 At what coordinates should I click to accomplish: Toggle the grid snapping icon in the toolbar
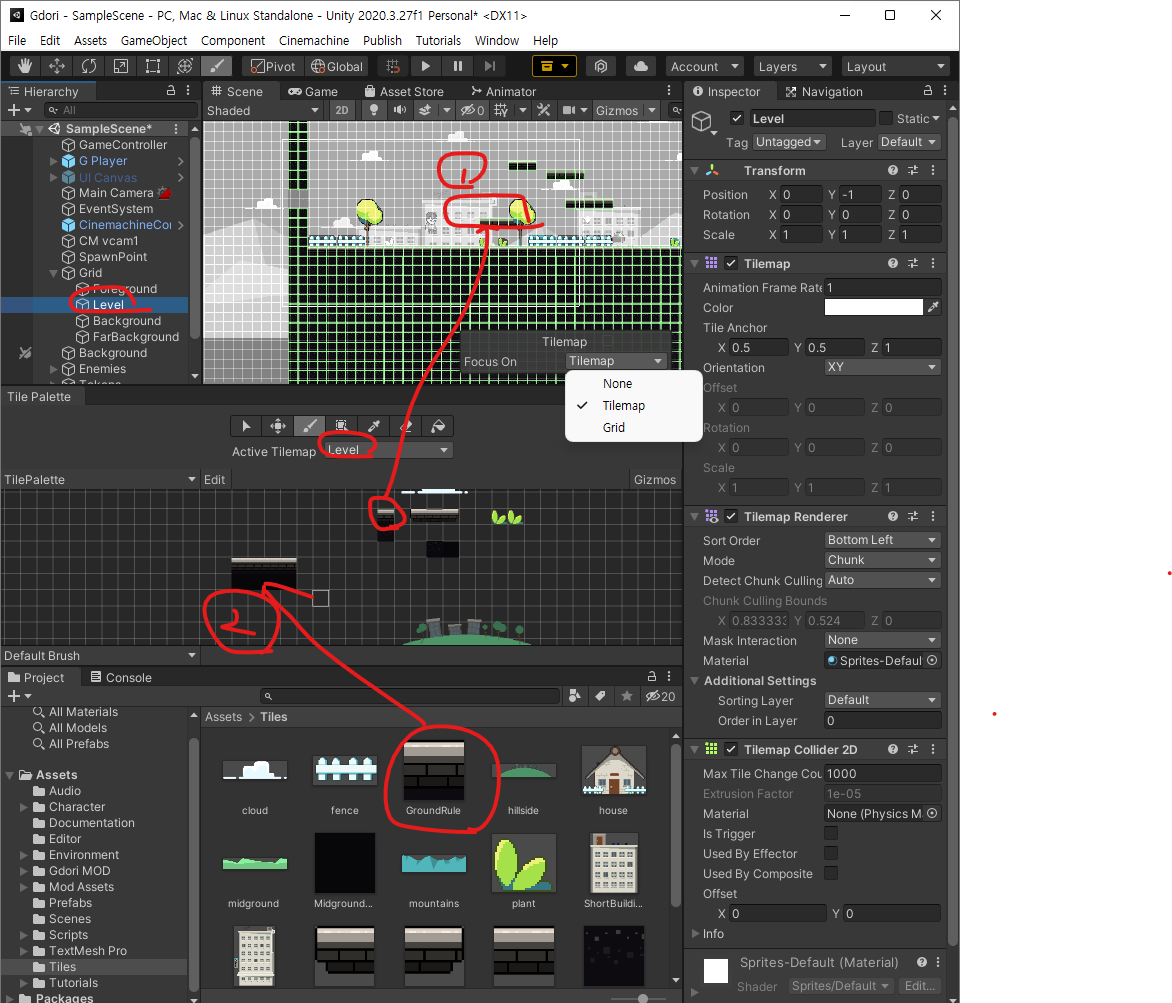tap(393, 67)
